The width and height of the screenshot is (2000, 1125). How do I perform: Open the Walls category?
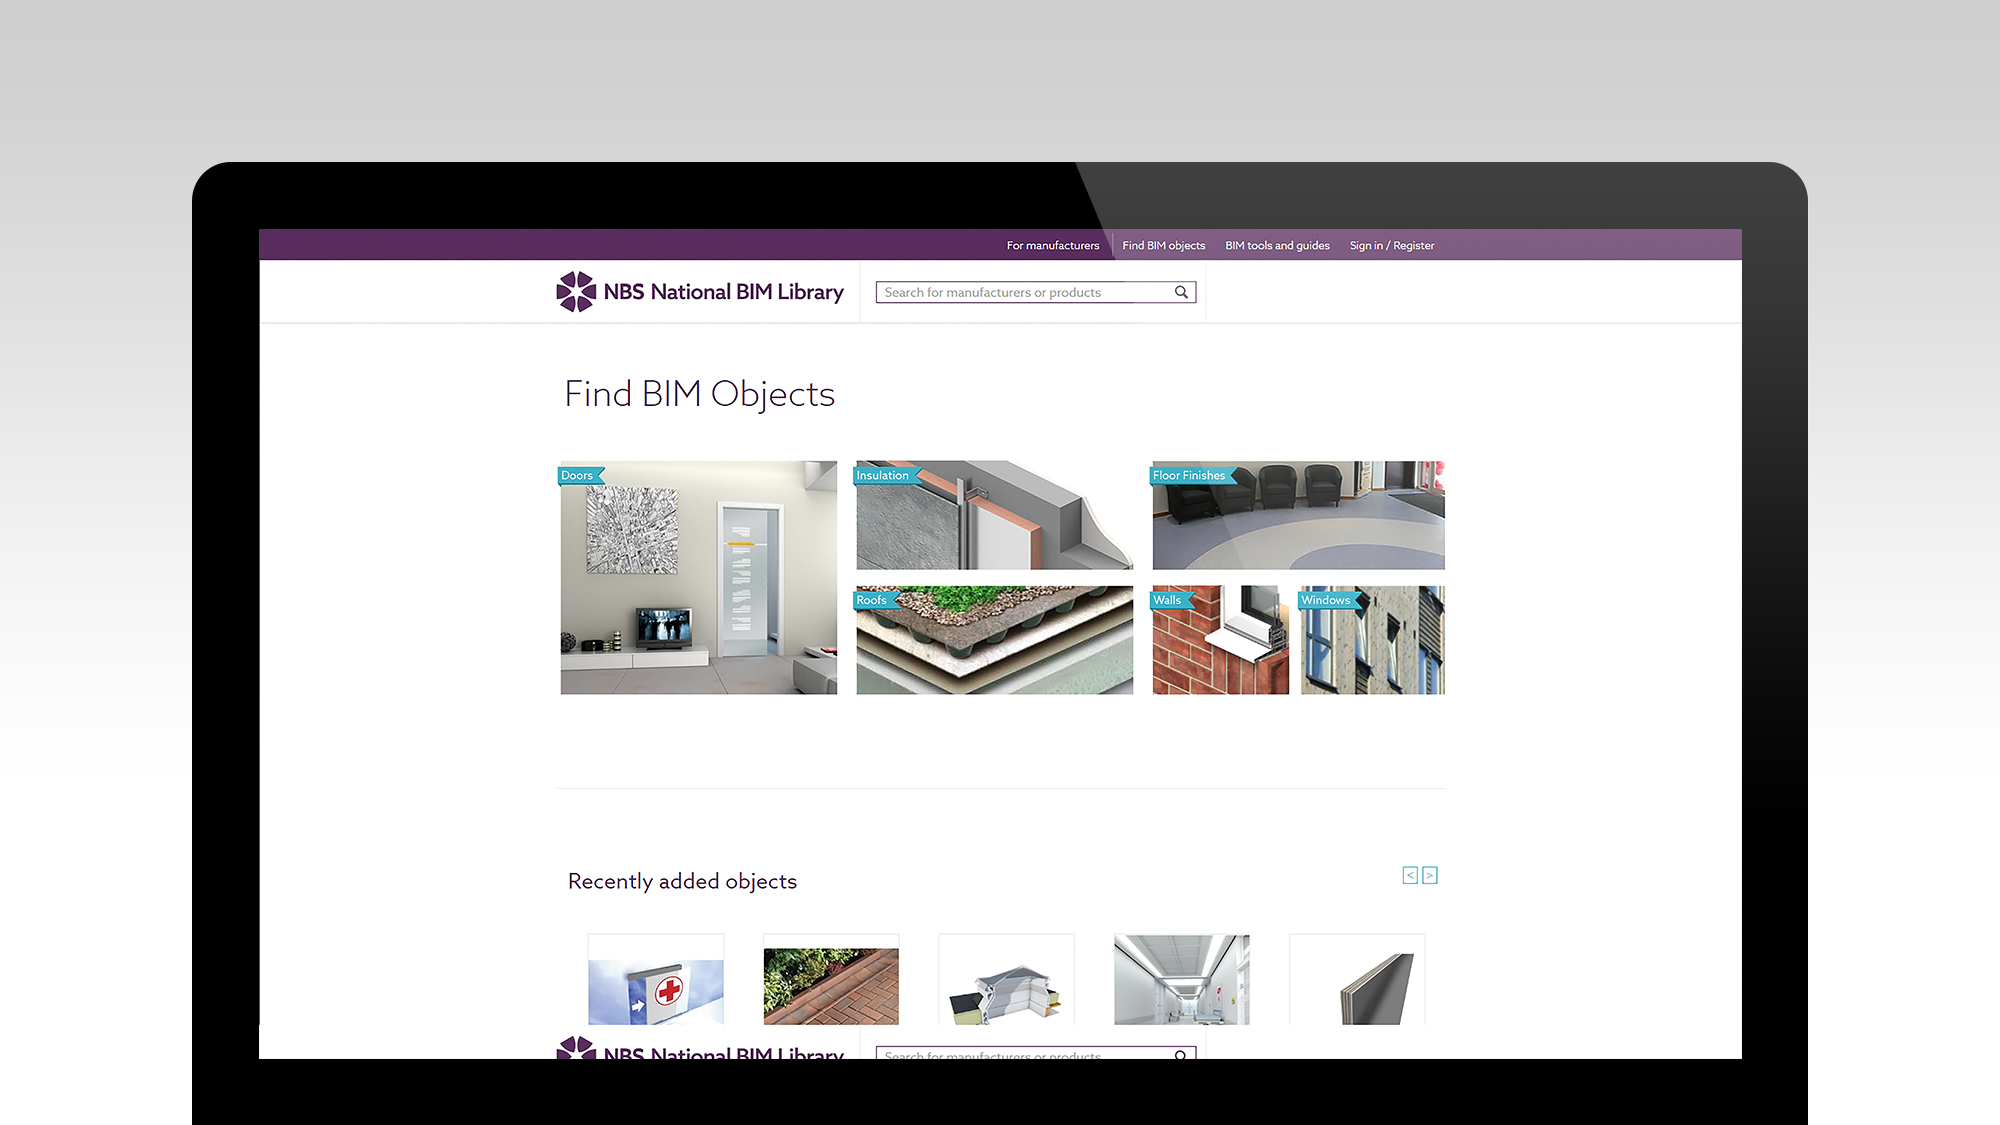[x=1168, y=599]
